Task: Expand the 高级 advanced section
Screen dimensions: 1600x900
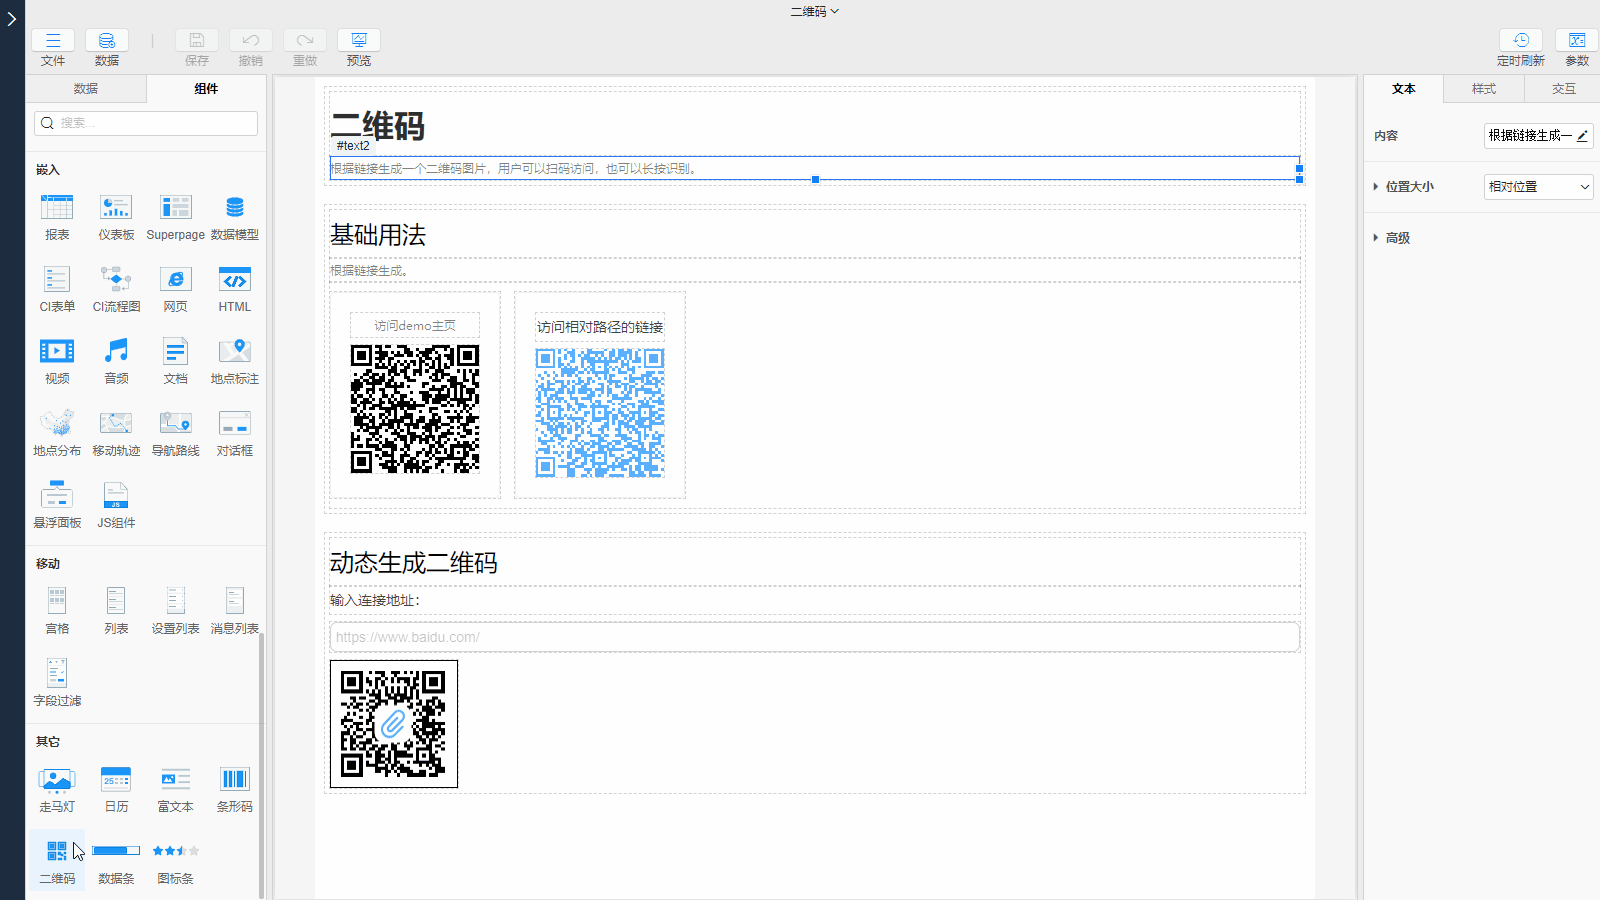Action: coord(1397,238)
